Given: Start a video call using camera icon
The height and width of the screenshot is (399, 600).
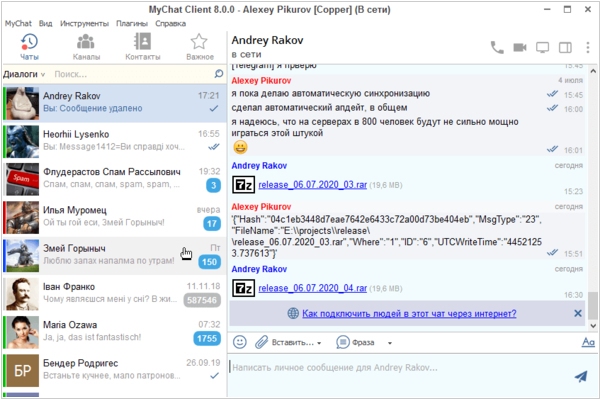Looking at the screenshot, I should pyautogui.click(x=520, y=47).
